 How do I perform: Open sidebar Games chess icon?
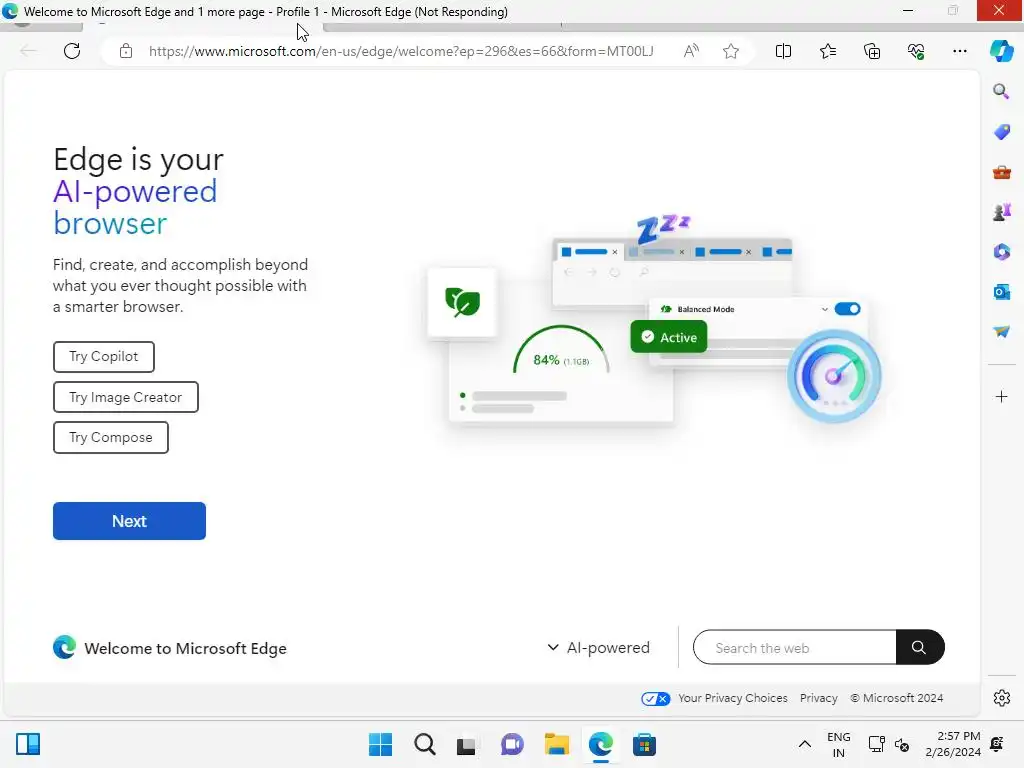(1001, 212)
